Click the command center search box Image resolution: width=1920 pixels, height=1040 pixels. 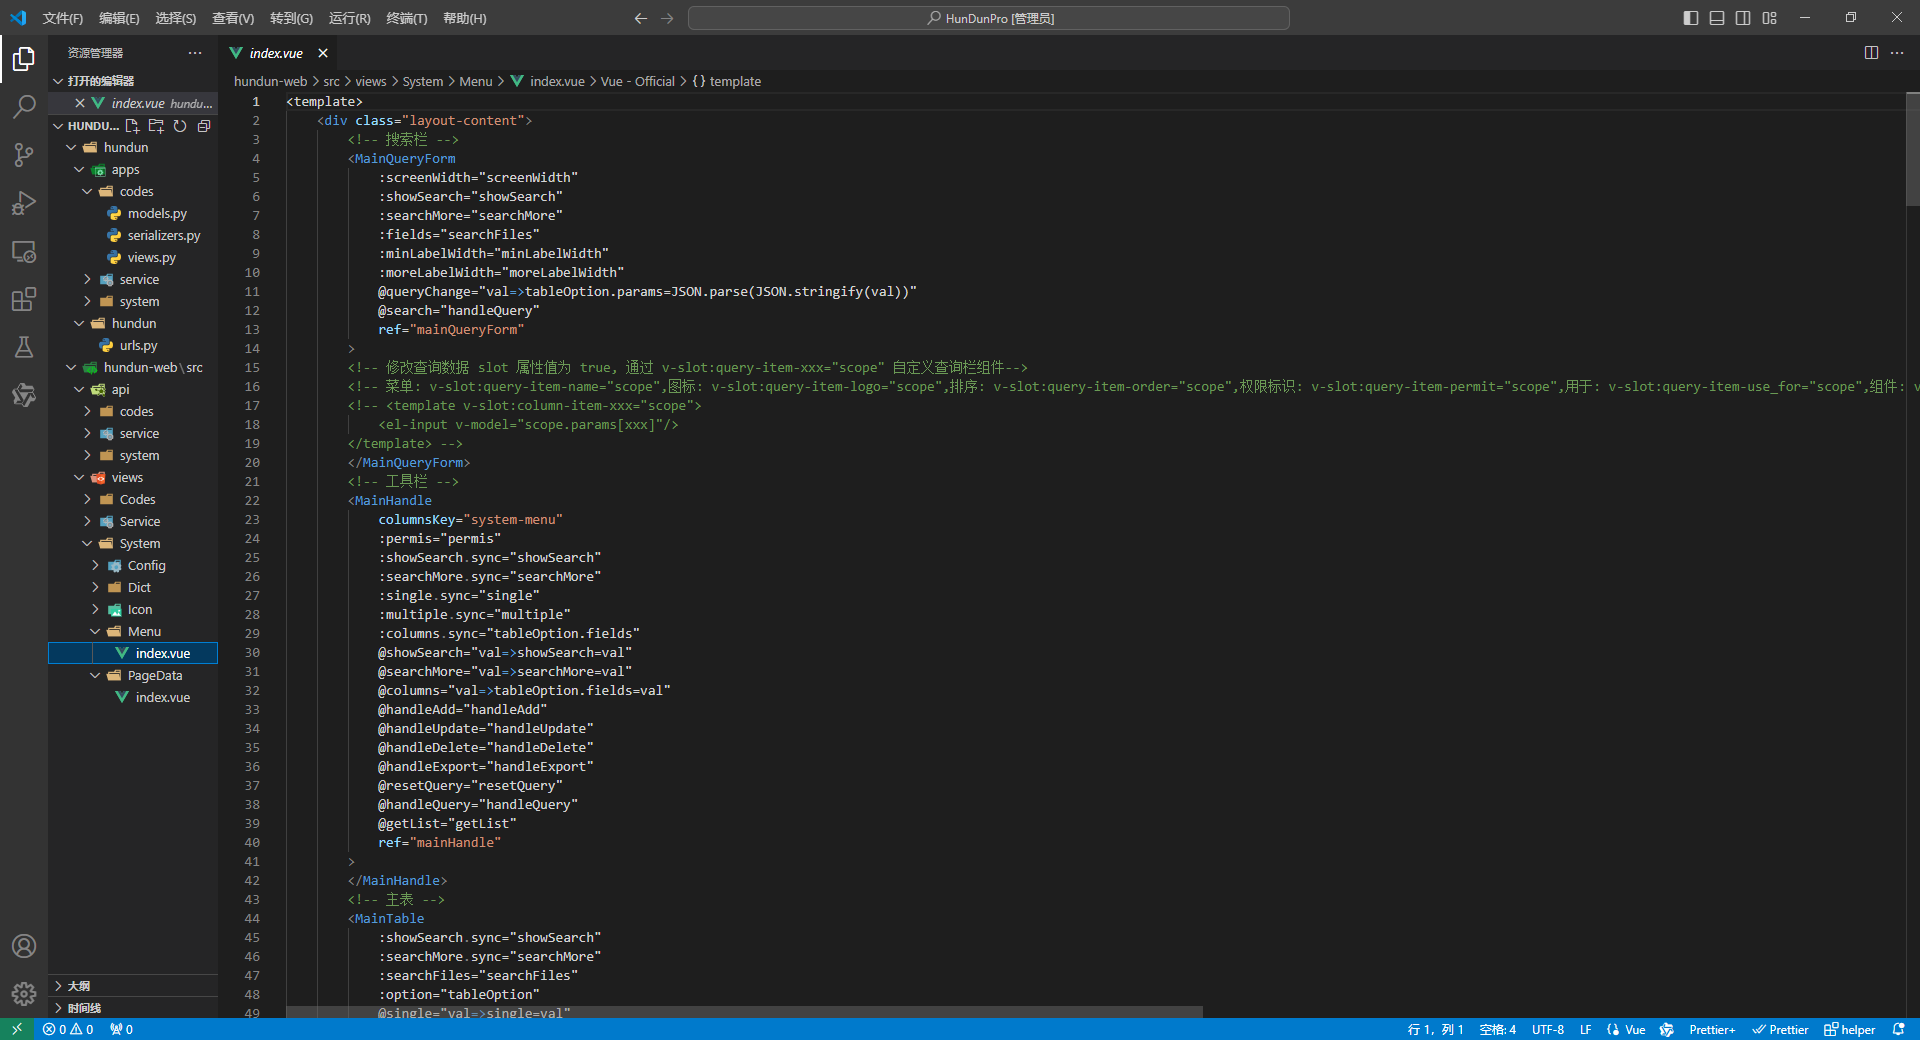point(988,18)
